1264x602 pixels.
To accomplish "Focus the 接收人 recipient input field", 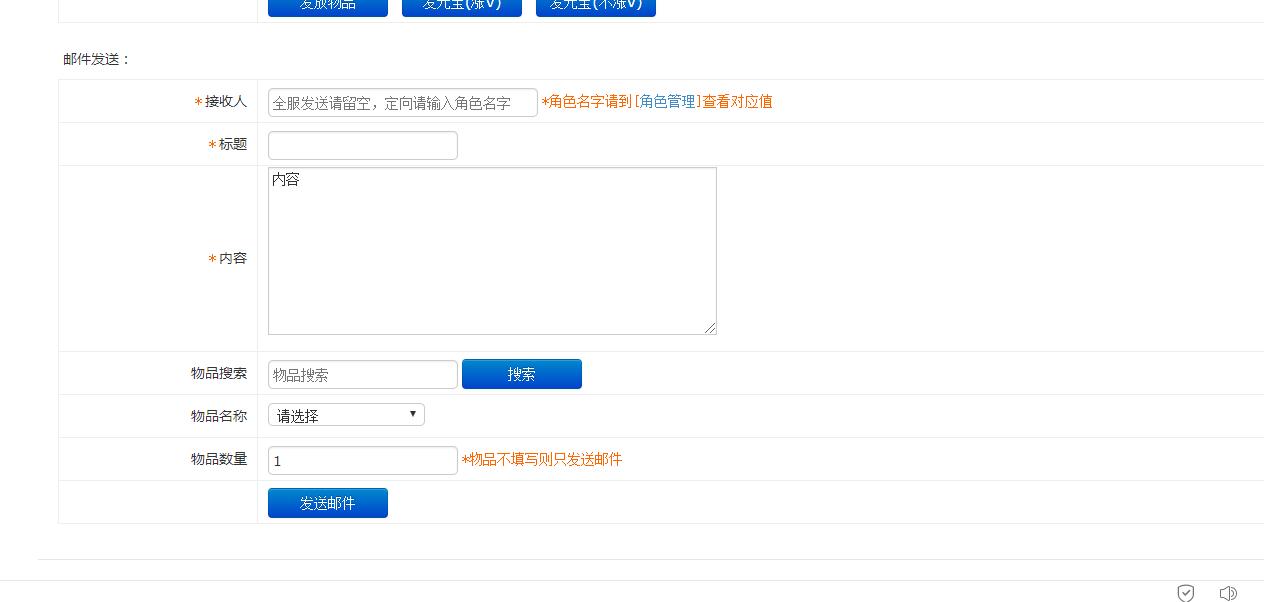I will 402,103.
